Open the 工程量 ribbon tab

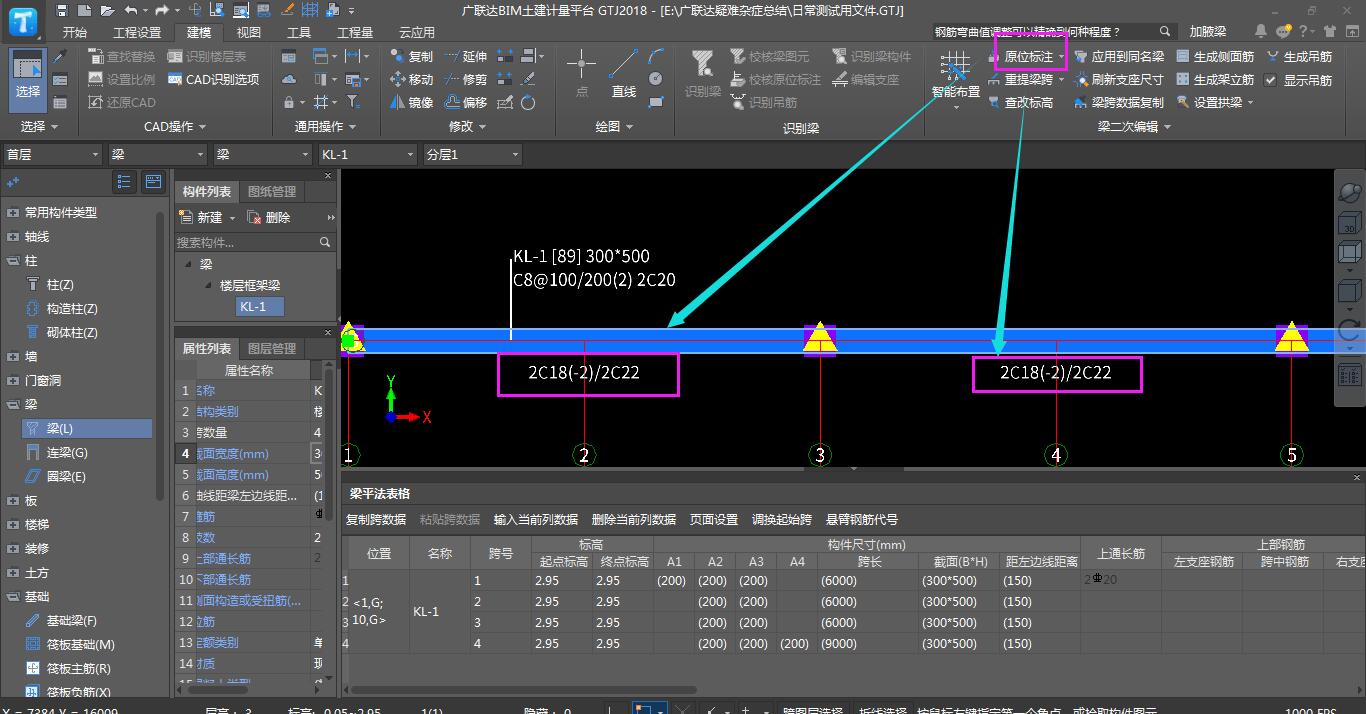(x=355, y=32)
